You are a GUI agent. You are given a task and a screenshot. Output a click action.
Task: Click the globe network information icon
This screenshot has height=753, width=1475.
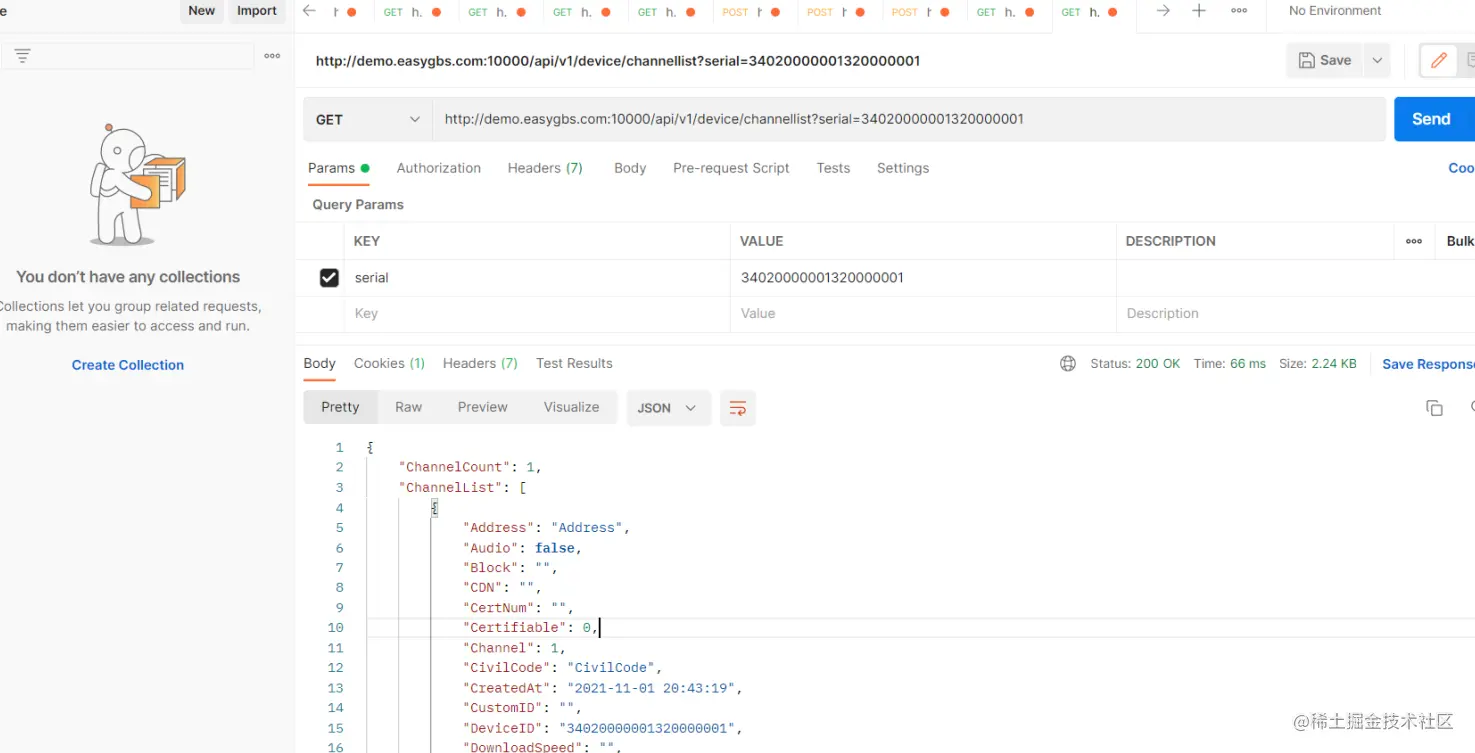click(1068, 364)
